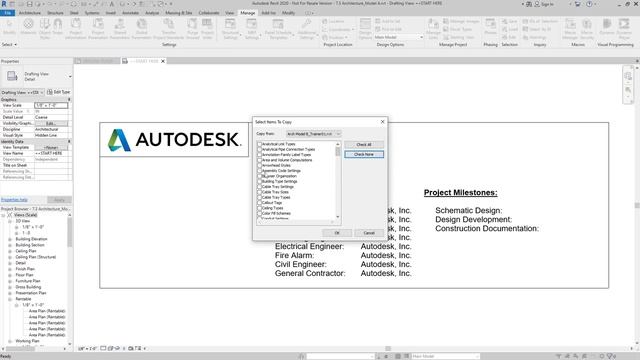The width and height of the screenshot is (640, 360).
Task: Click the Edit Type button
Action: coord(59,92)
